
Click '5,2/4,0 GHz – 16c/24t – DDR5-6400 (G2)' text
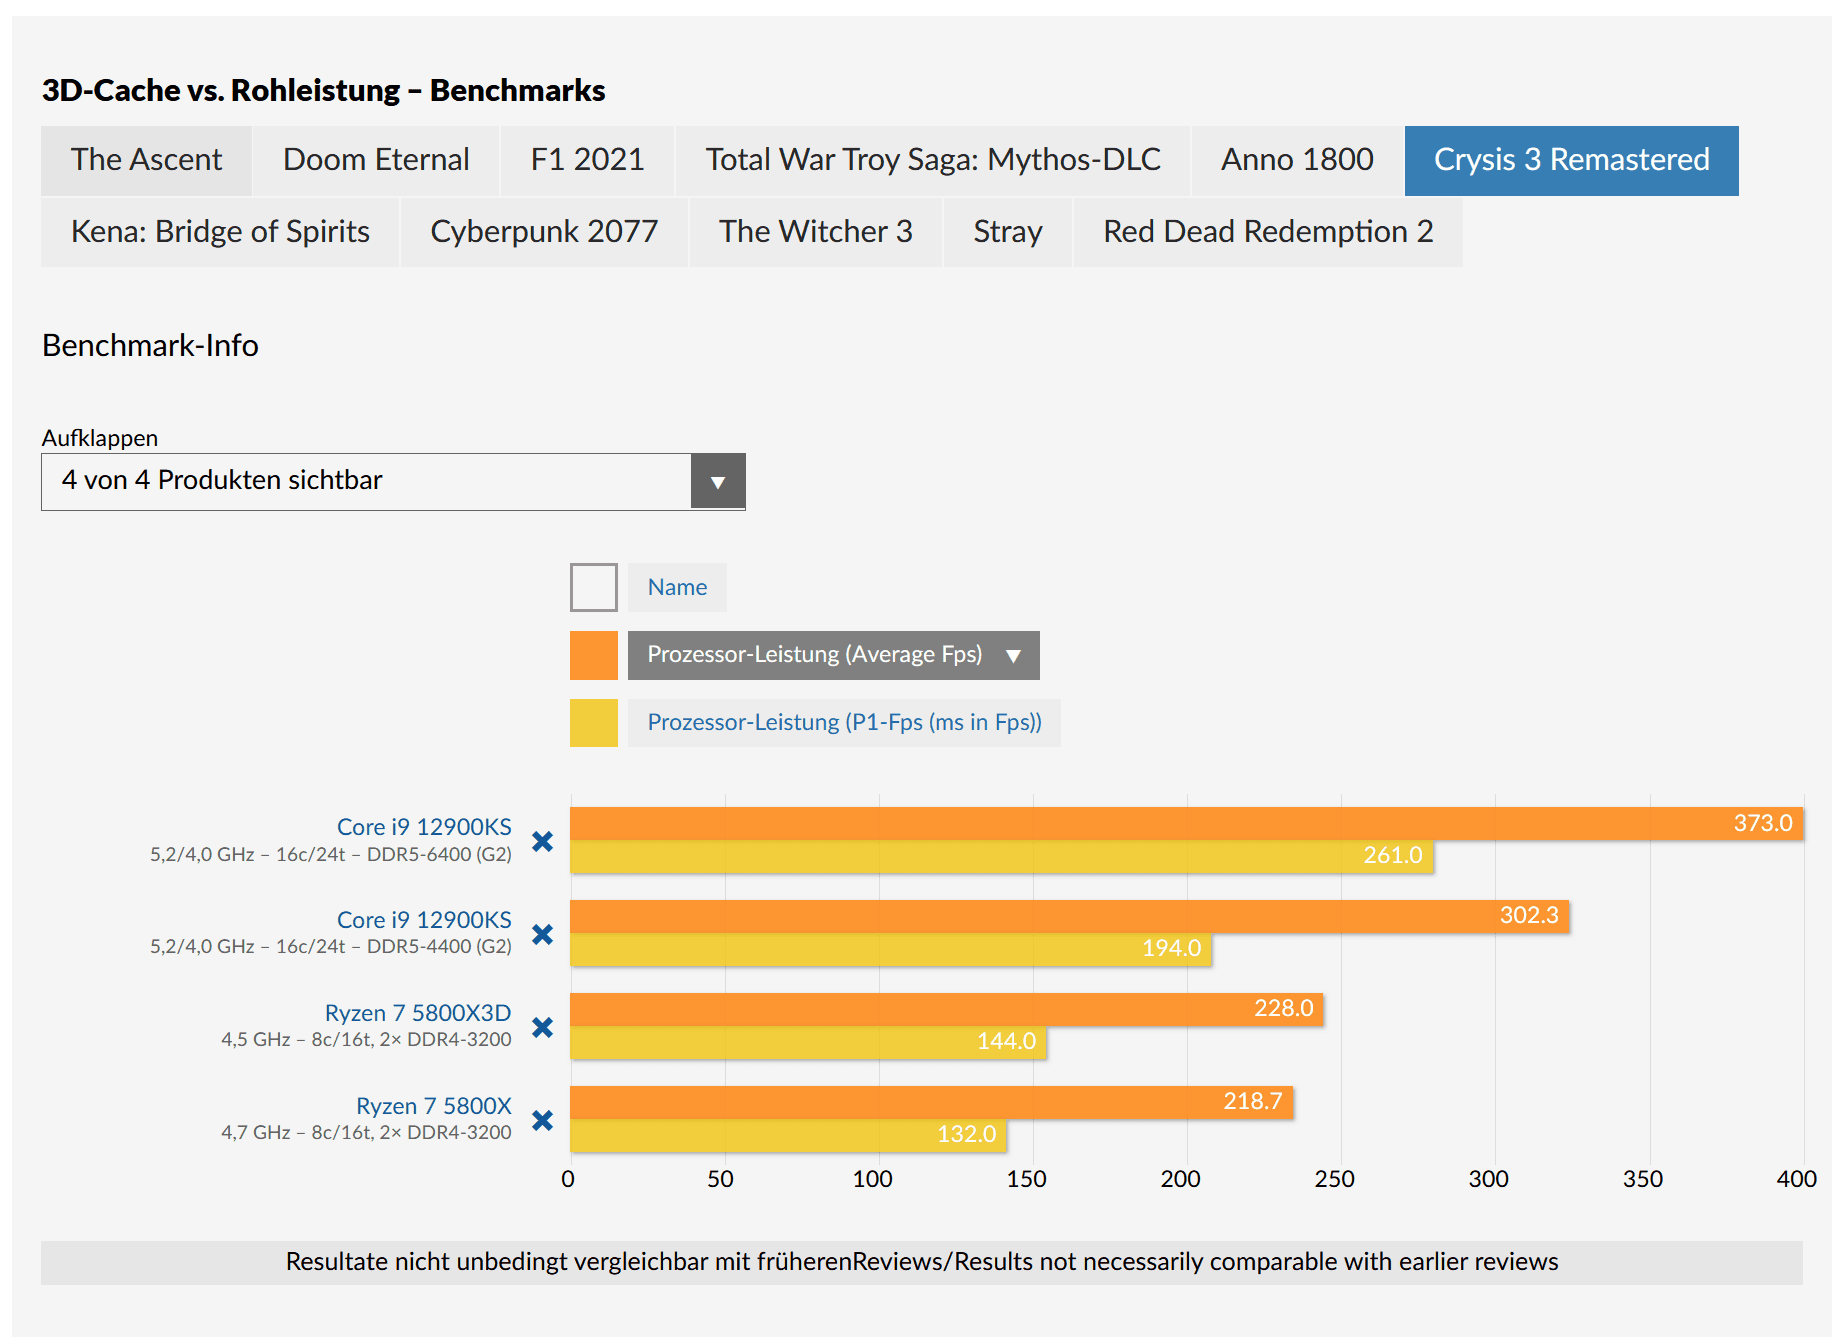point(331,855)
